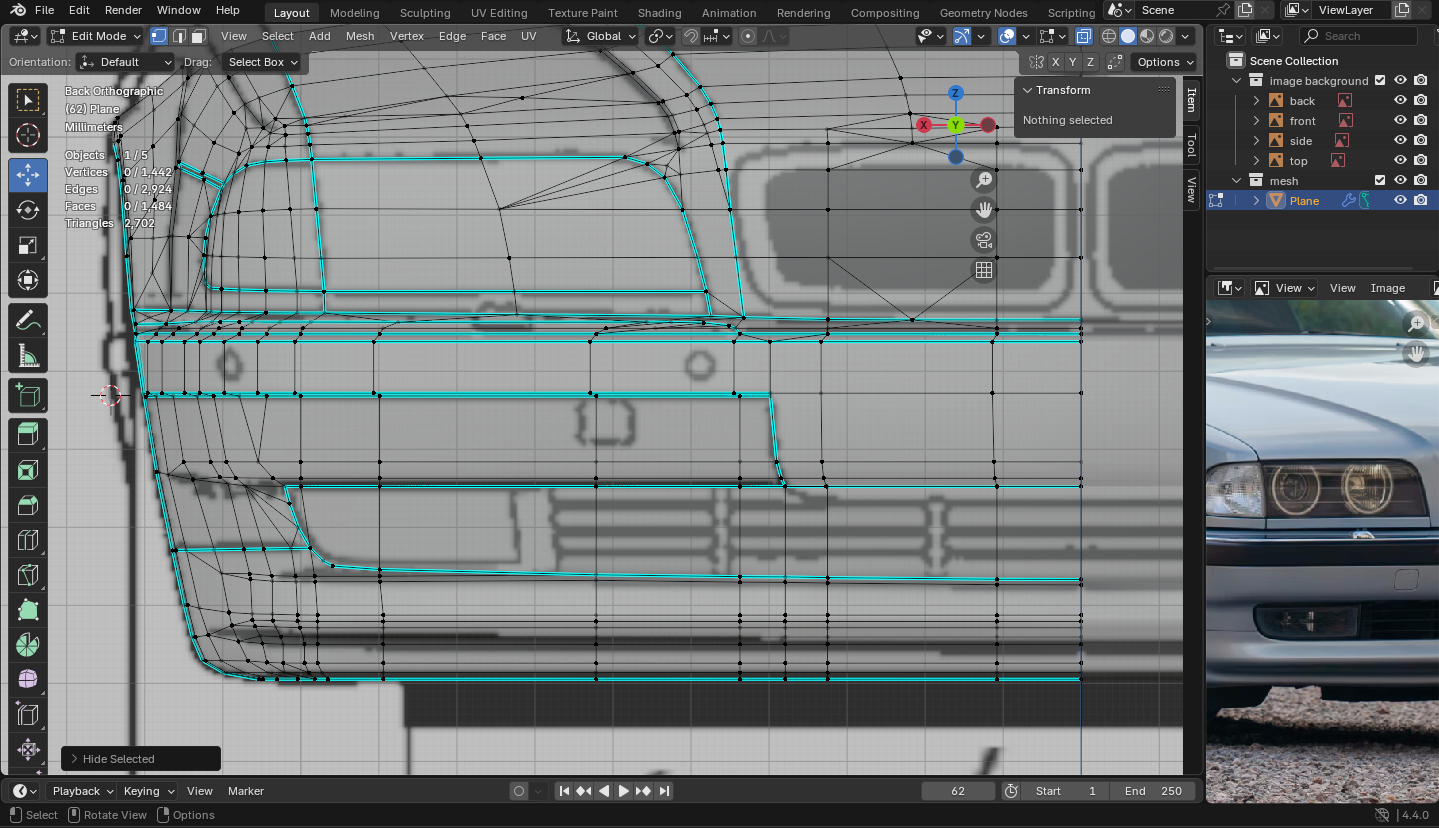This screenshot has width=1439, height=828.
Task: Open the Orientation Default dropdown
Action: (126, 62)
